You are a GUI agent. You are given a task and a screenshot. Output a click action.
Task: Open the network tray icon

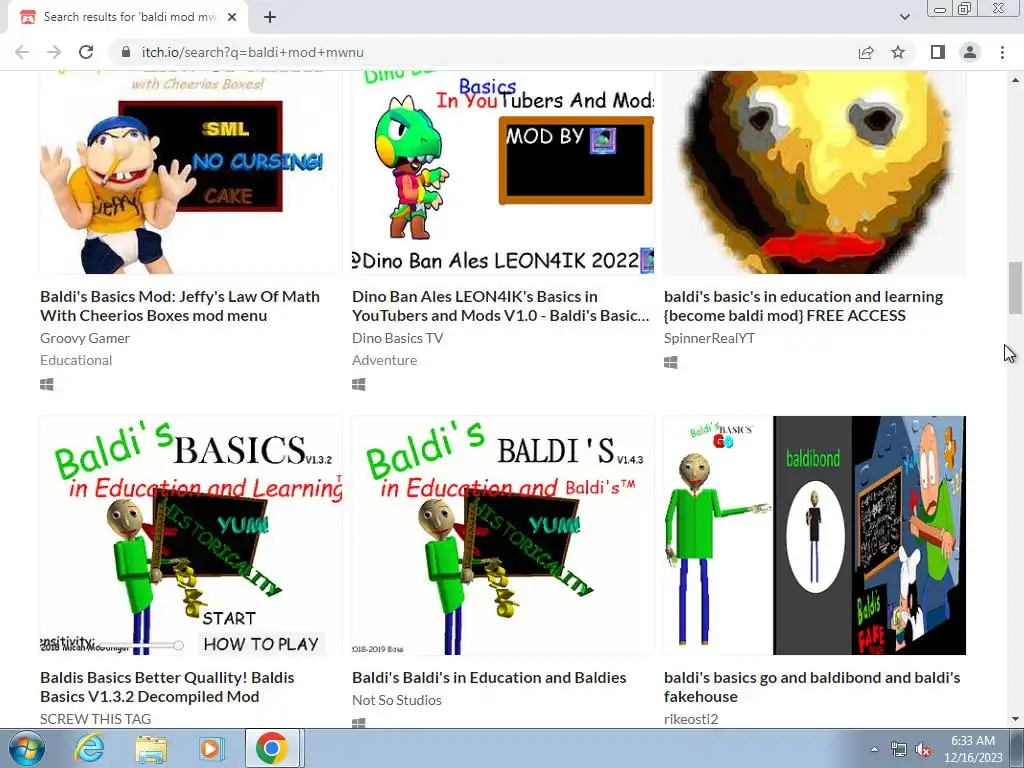tap(899, 749)
